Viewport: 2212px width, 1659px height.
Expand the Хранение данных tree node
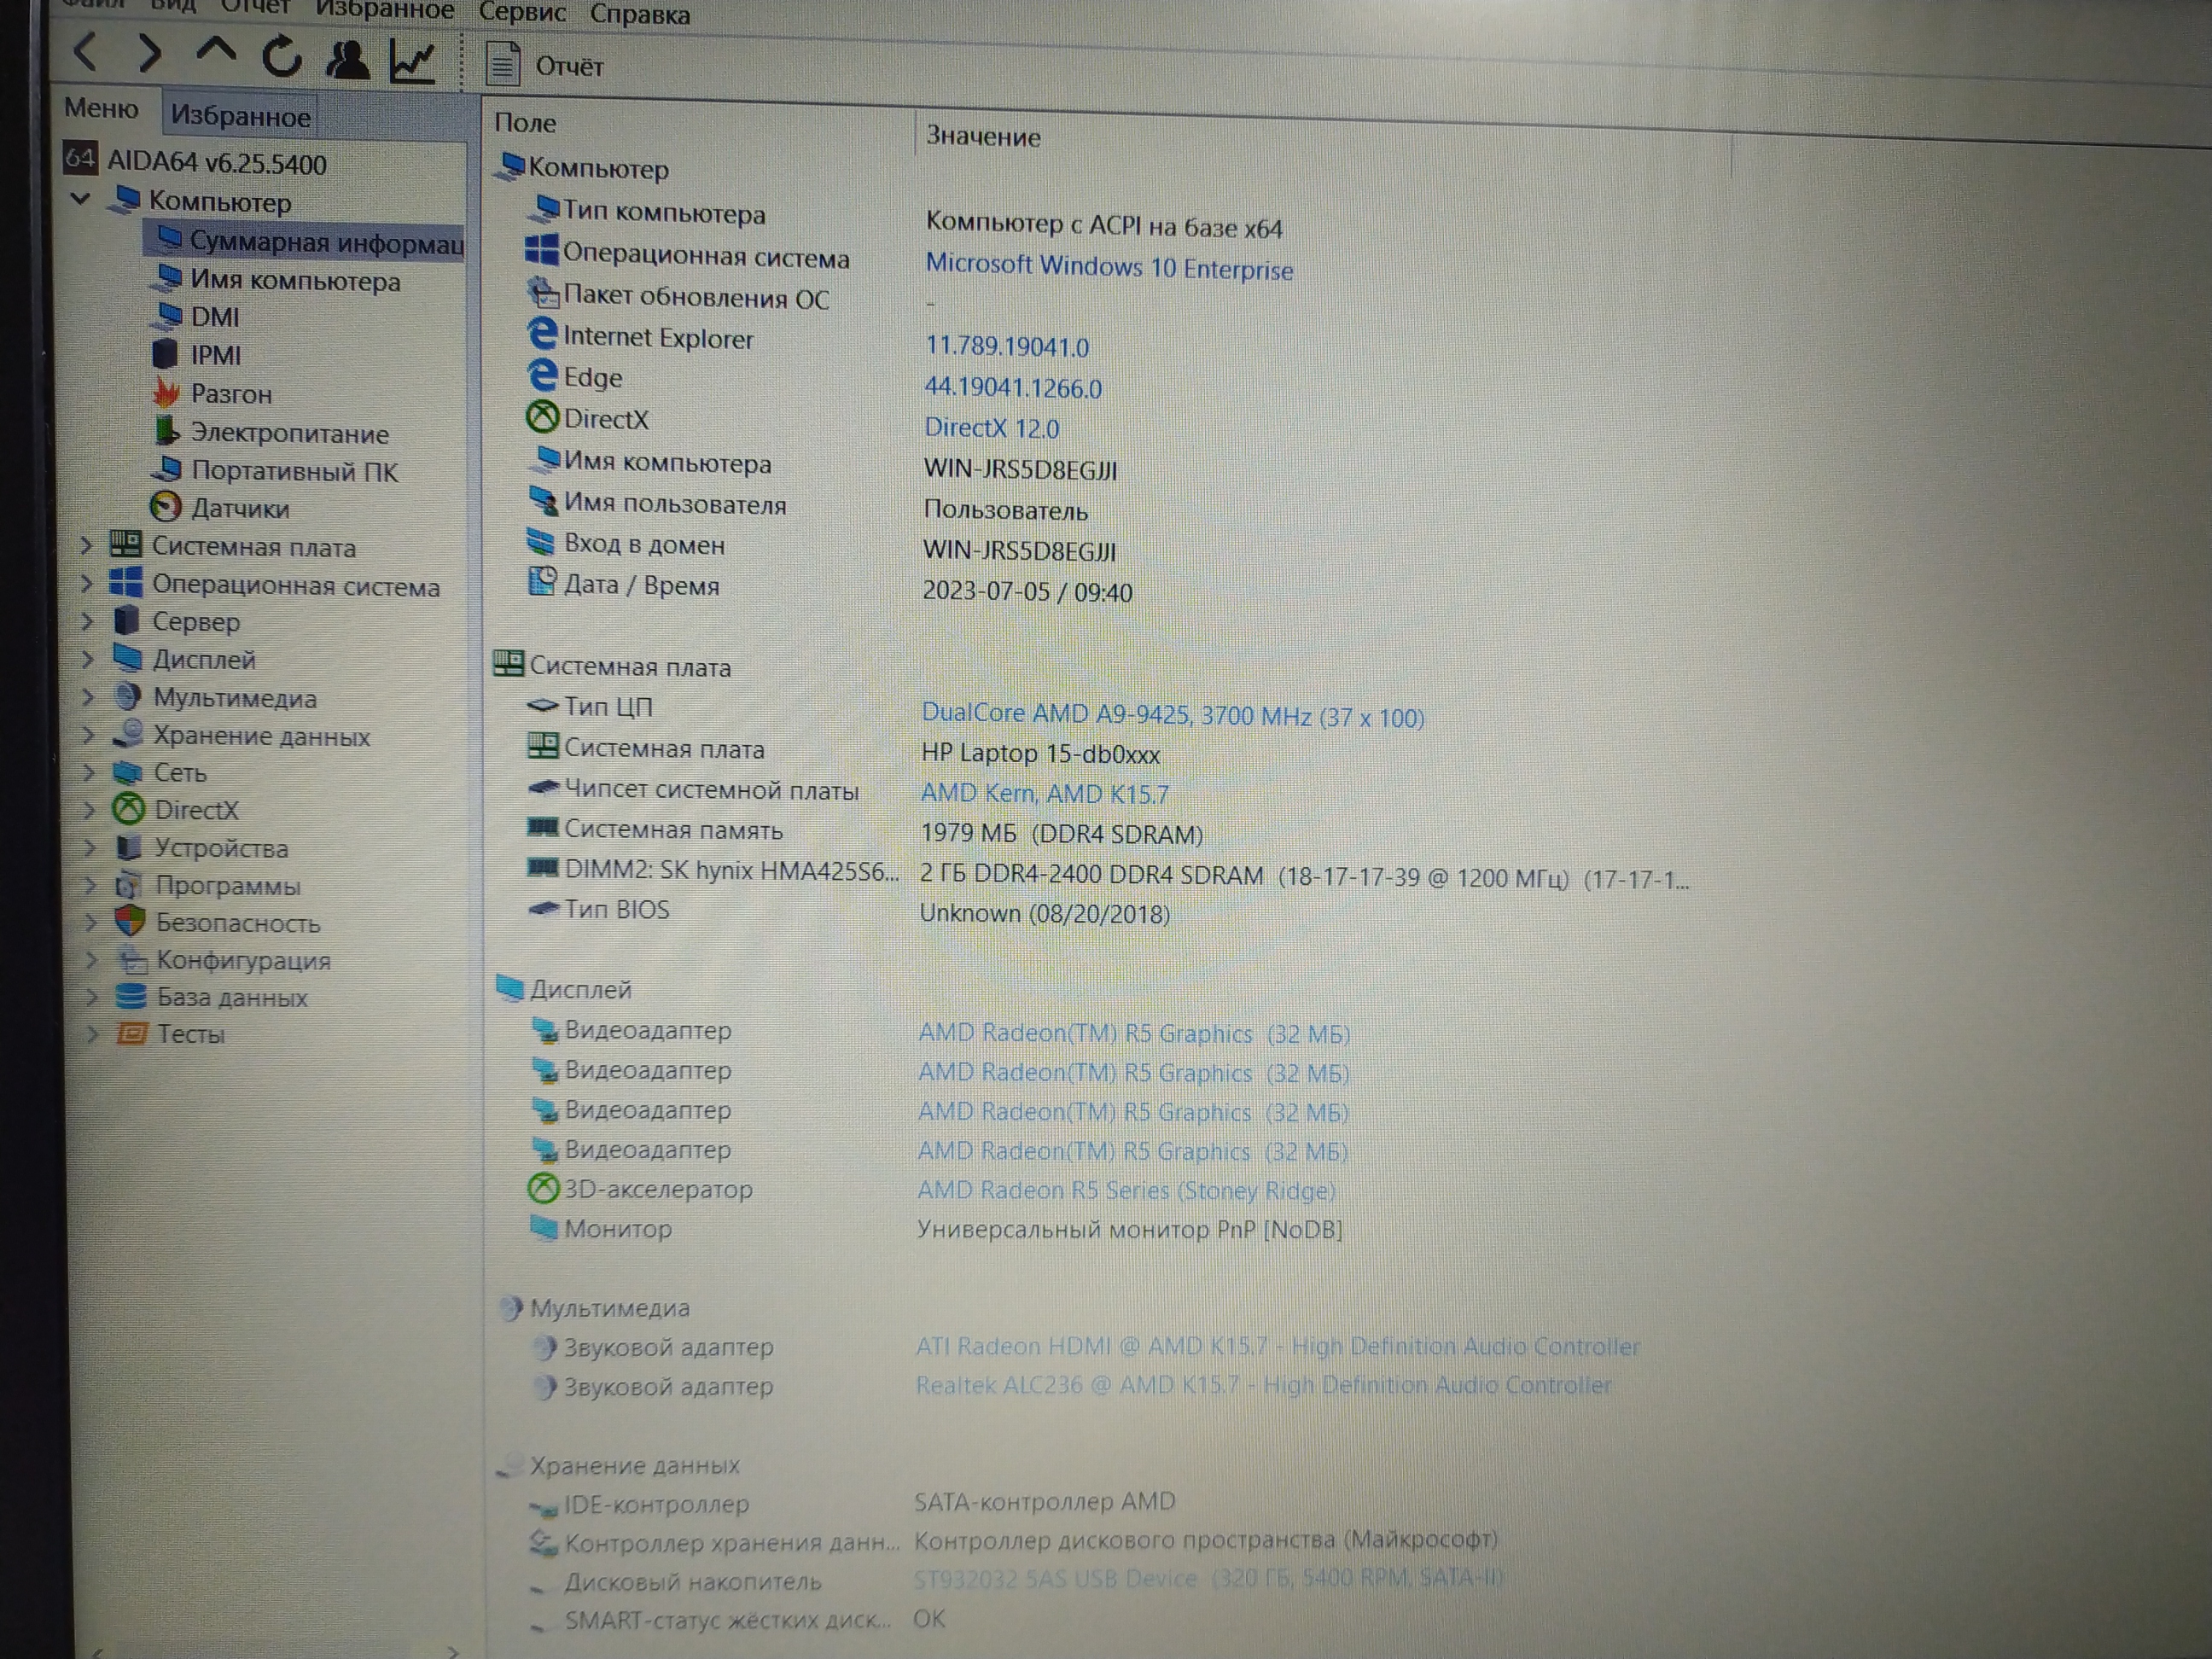(x=89, y=735)
